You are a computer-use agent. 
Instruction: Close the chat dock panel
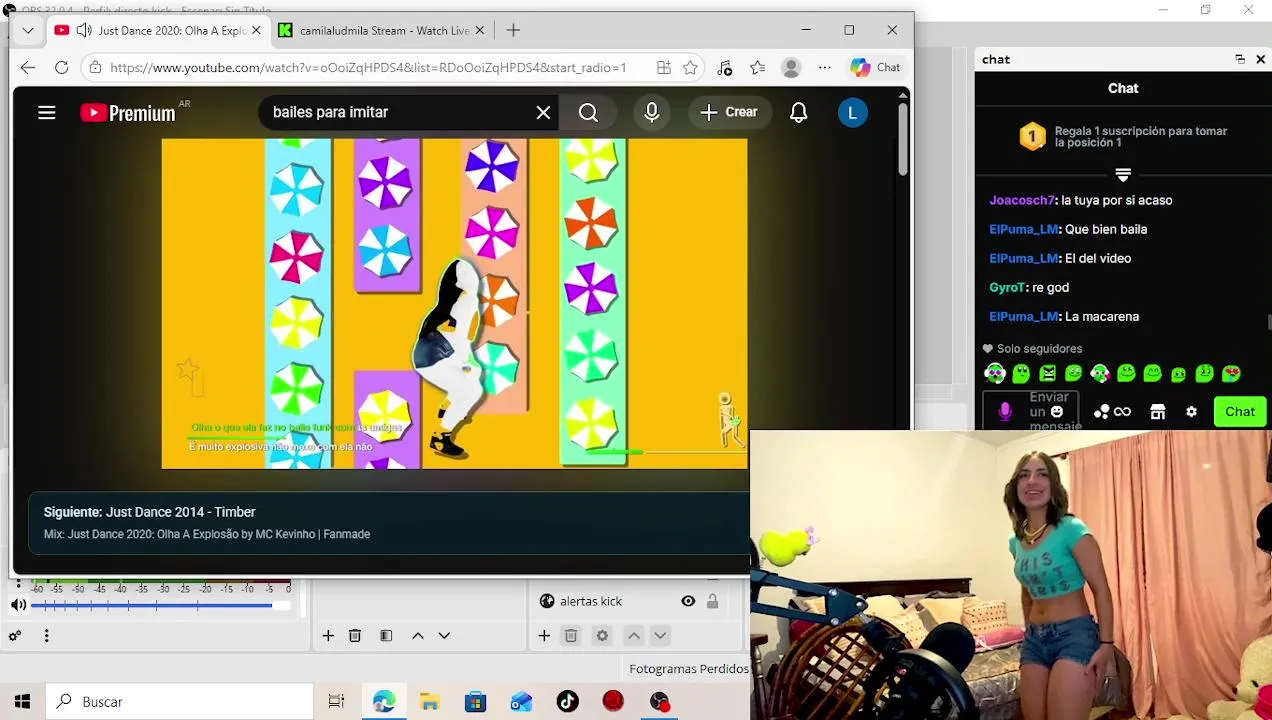[x=1260, y=59]
